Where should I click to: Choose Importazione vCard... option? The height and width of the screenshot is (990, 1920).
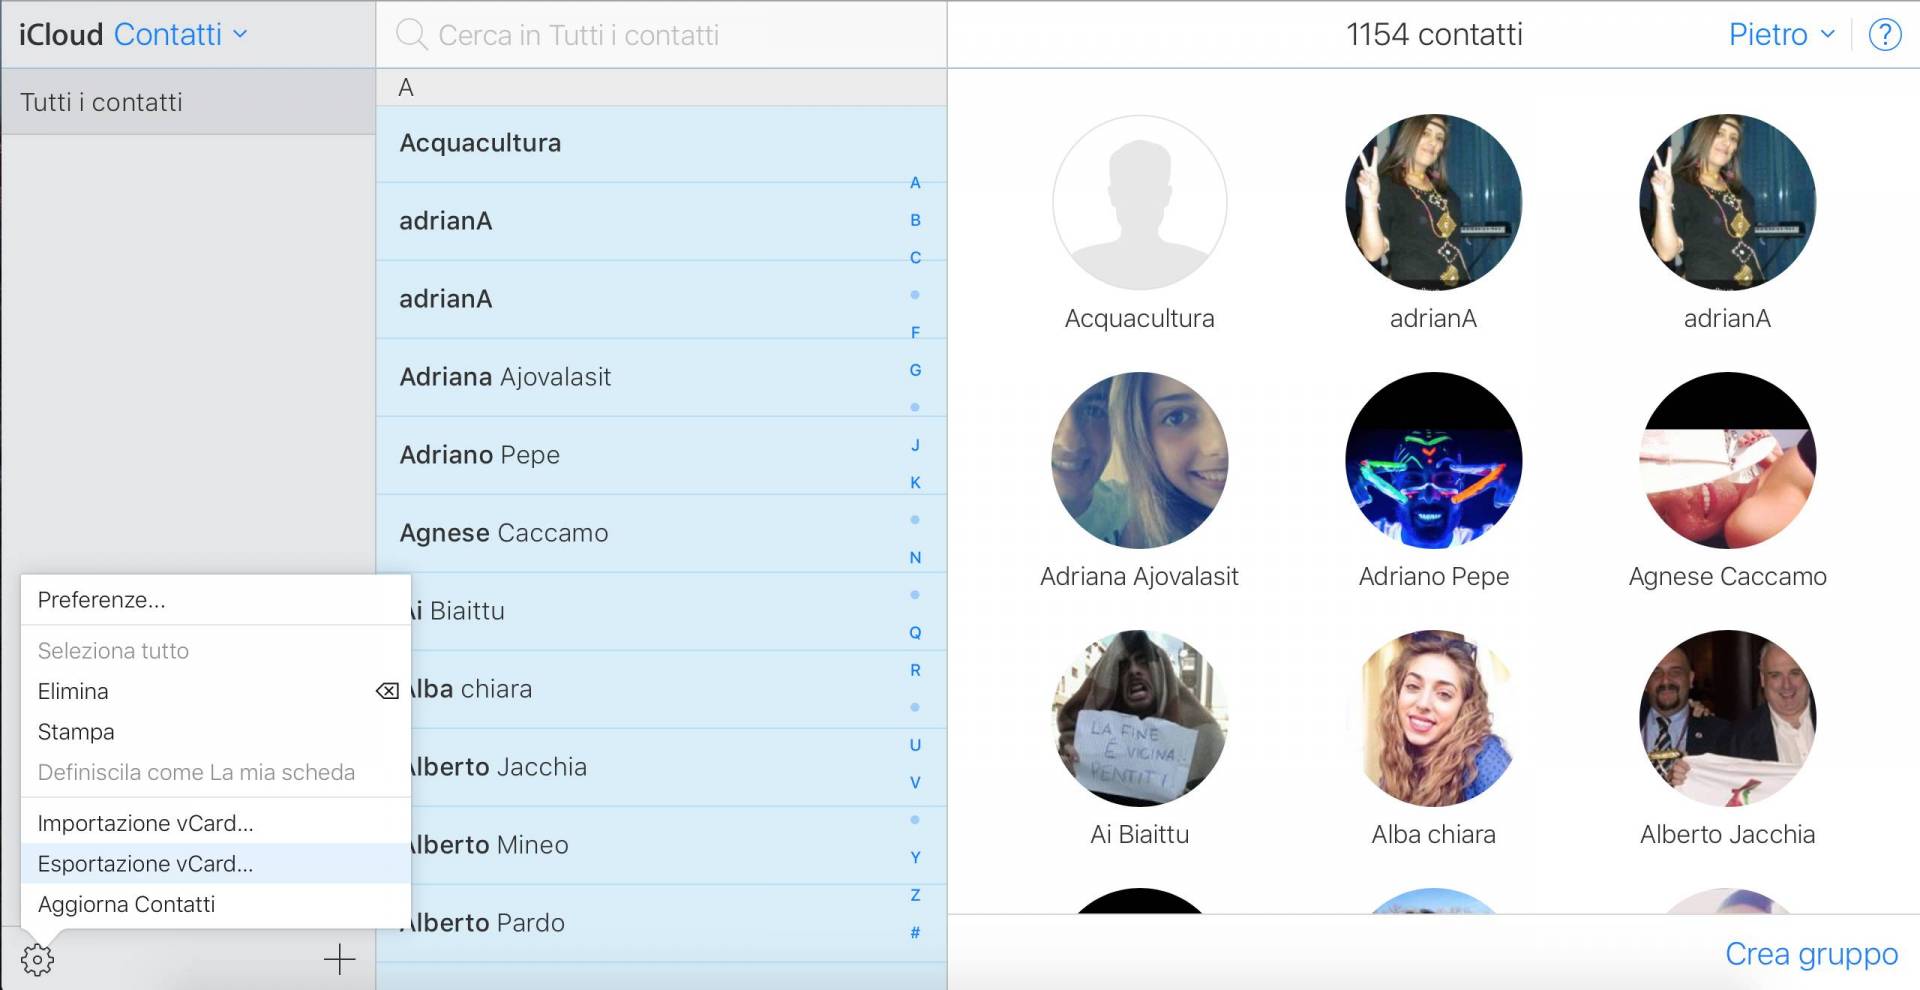pos(216,823)
